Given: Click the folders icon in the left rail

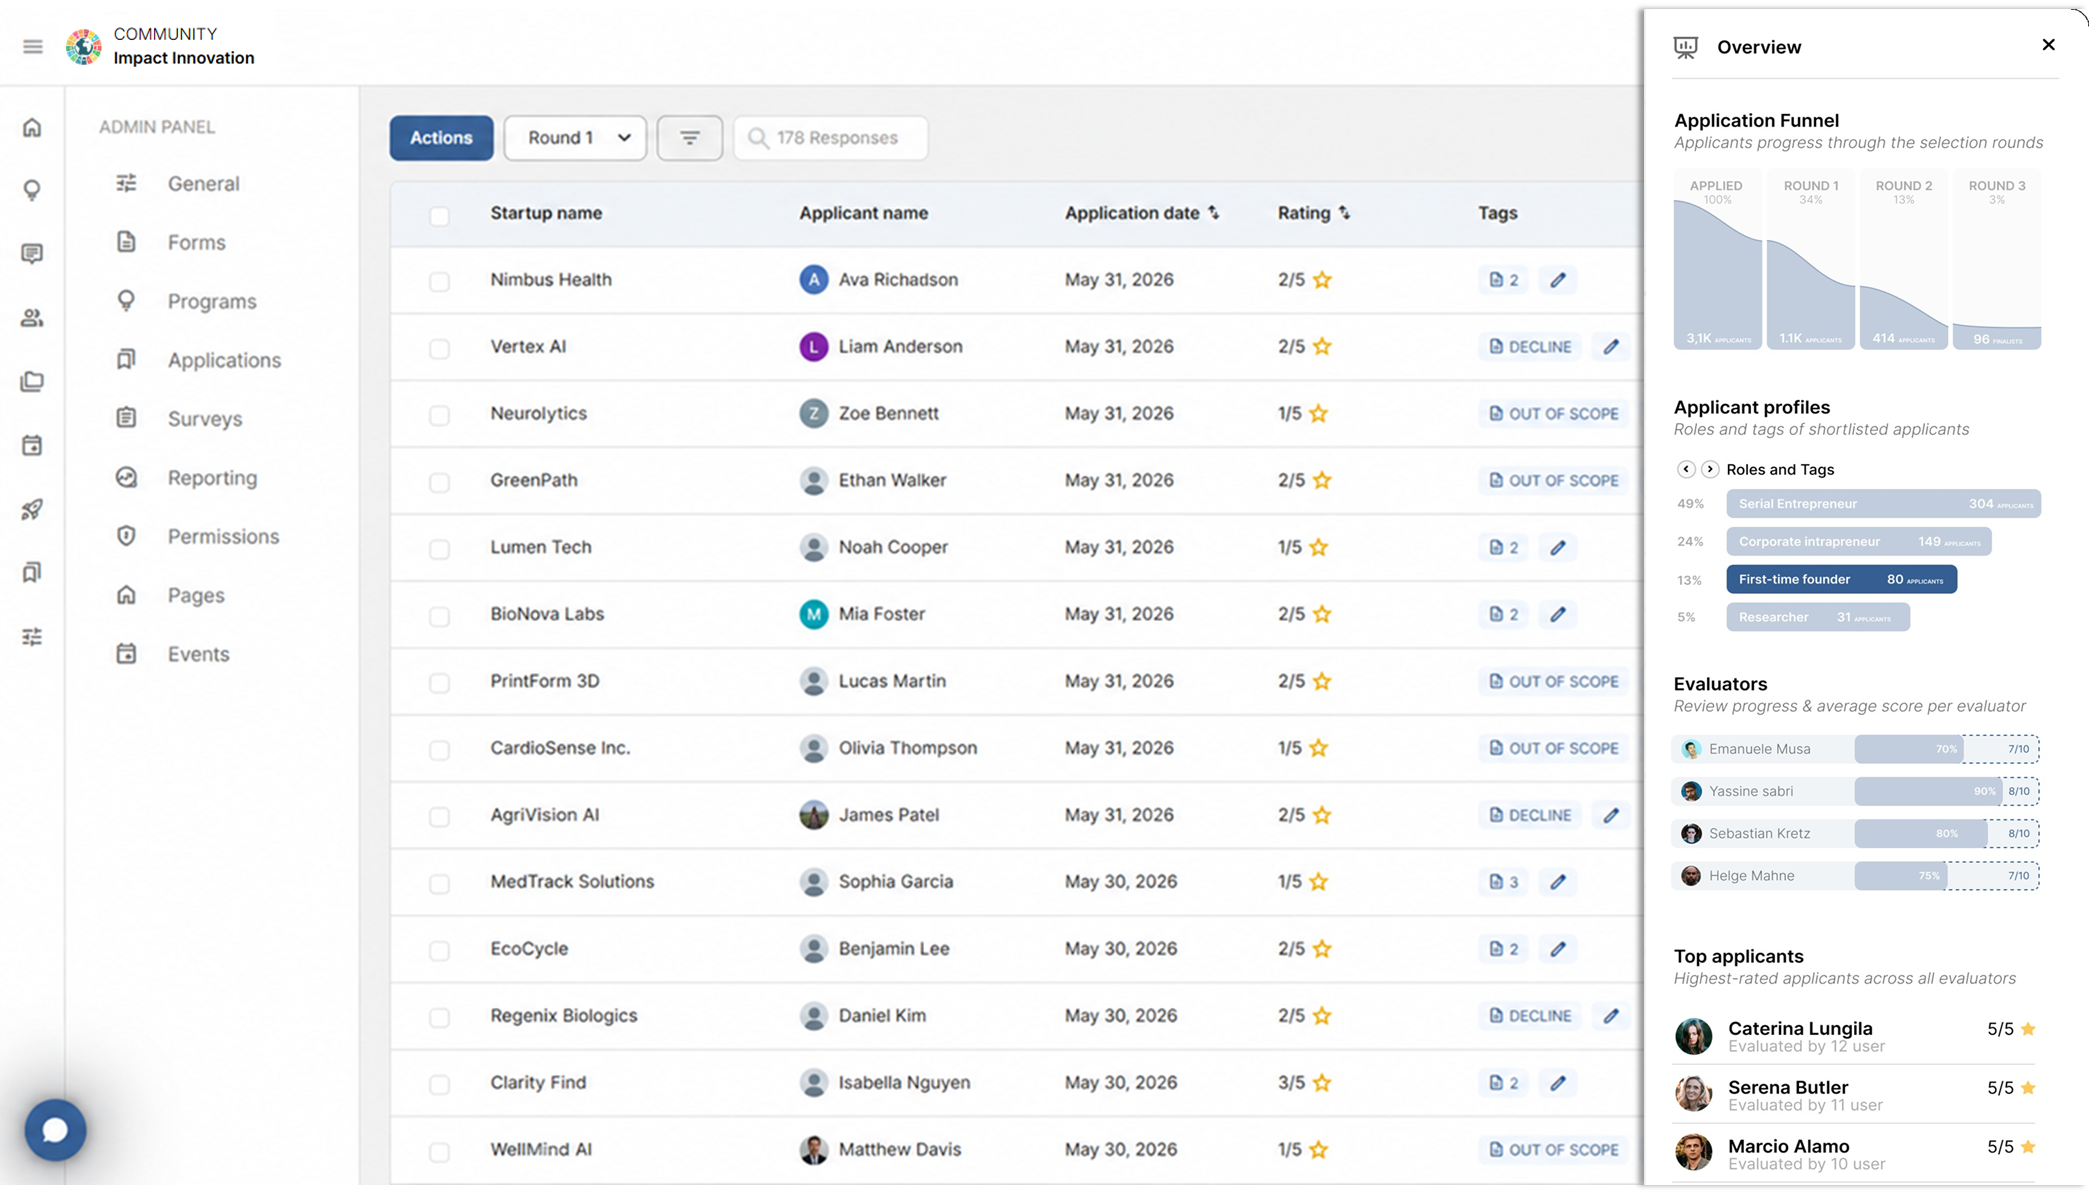Looking at the screenshot, I should point(32,381).
